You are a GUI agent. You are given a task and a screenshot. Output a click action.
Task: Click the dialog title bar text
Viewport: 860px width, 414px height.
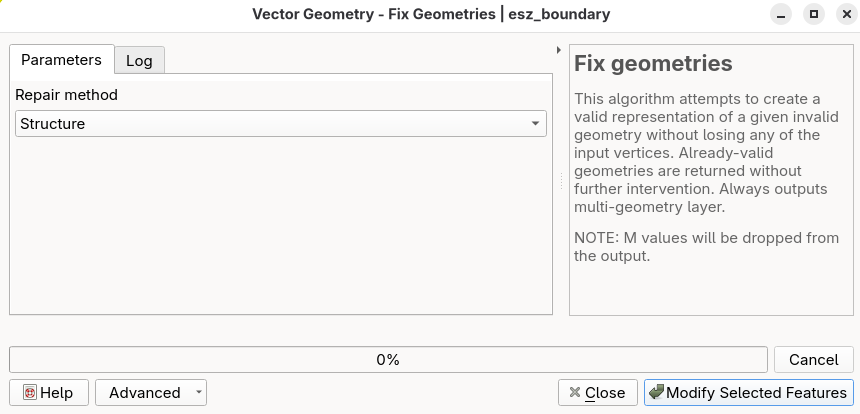[x=431, y=15]
